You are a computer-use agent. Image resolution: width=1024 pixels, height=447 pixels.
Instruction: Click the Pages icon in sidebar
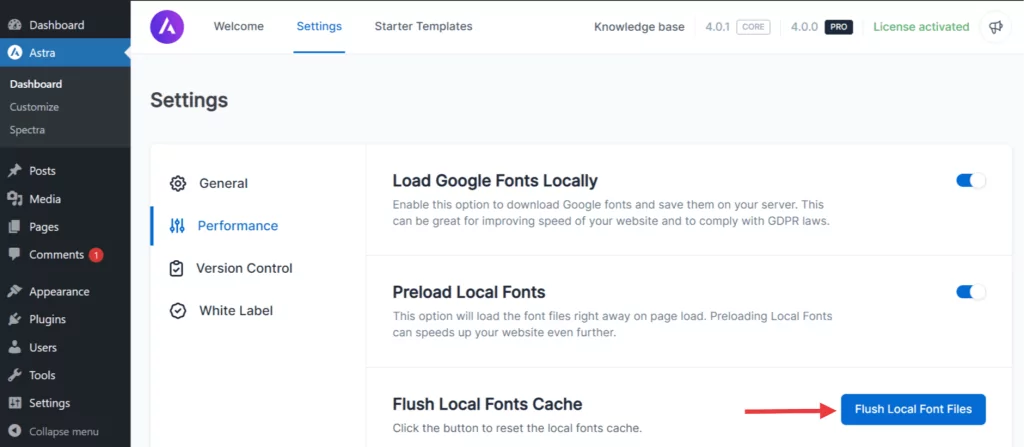coord(14,227)
